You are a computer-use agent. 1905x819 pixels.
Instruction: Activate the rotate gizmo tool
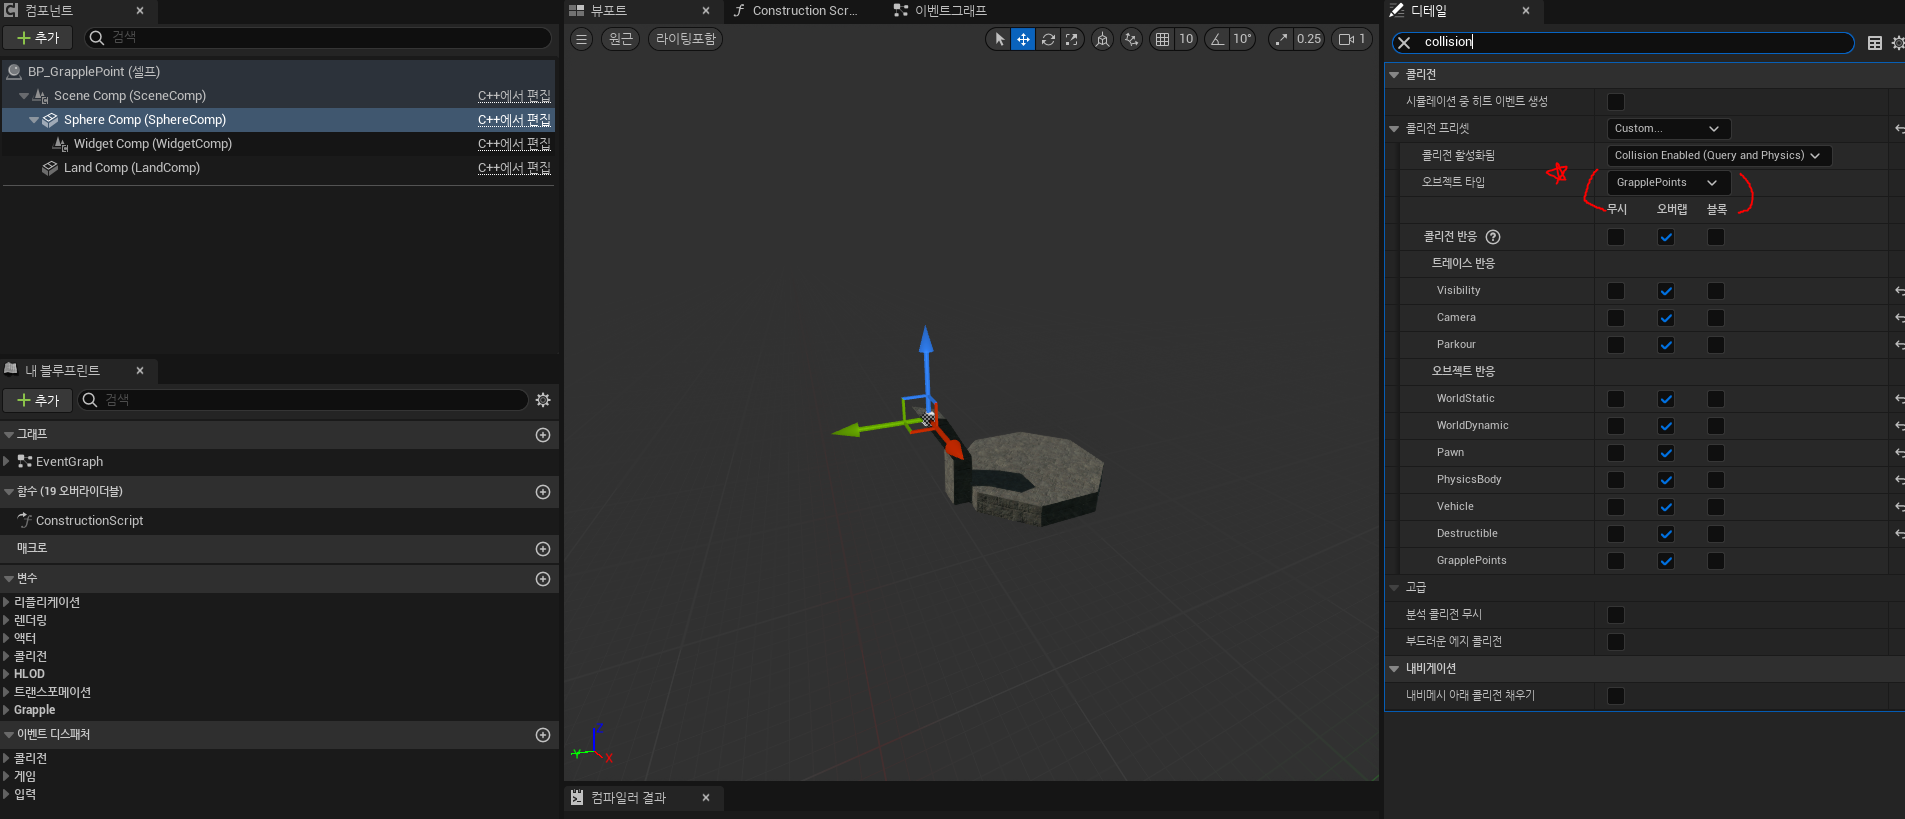coord(1048,39)
